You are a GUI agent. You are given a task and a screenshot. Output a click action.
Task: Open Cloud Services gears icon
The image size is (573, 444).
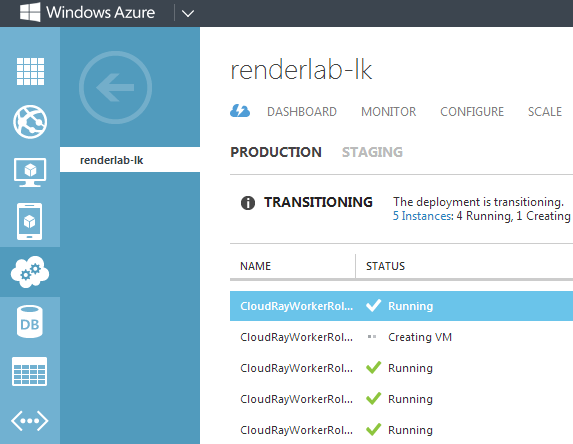30,272
